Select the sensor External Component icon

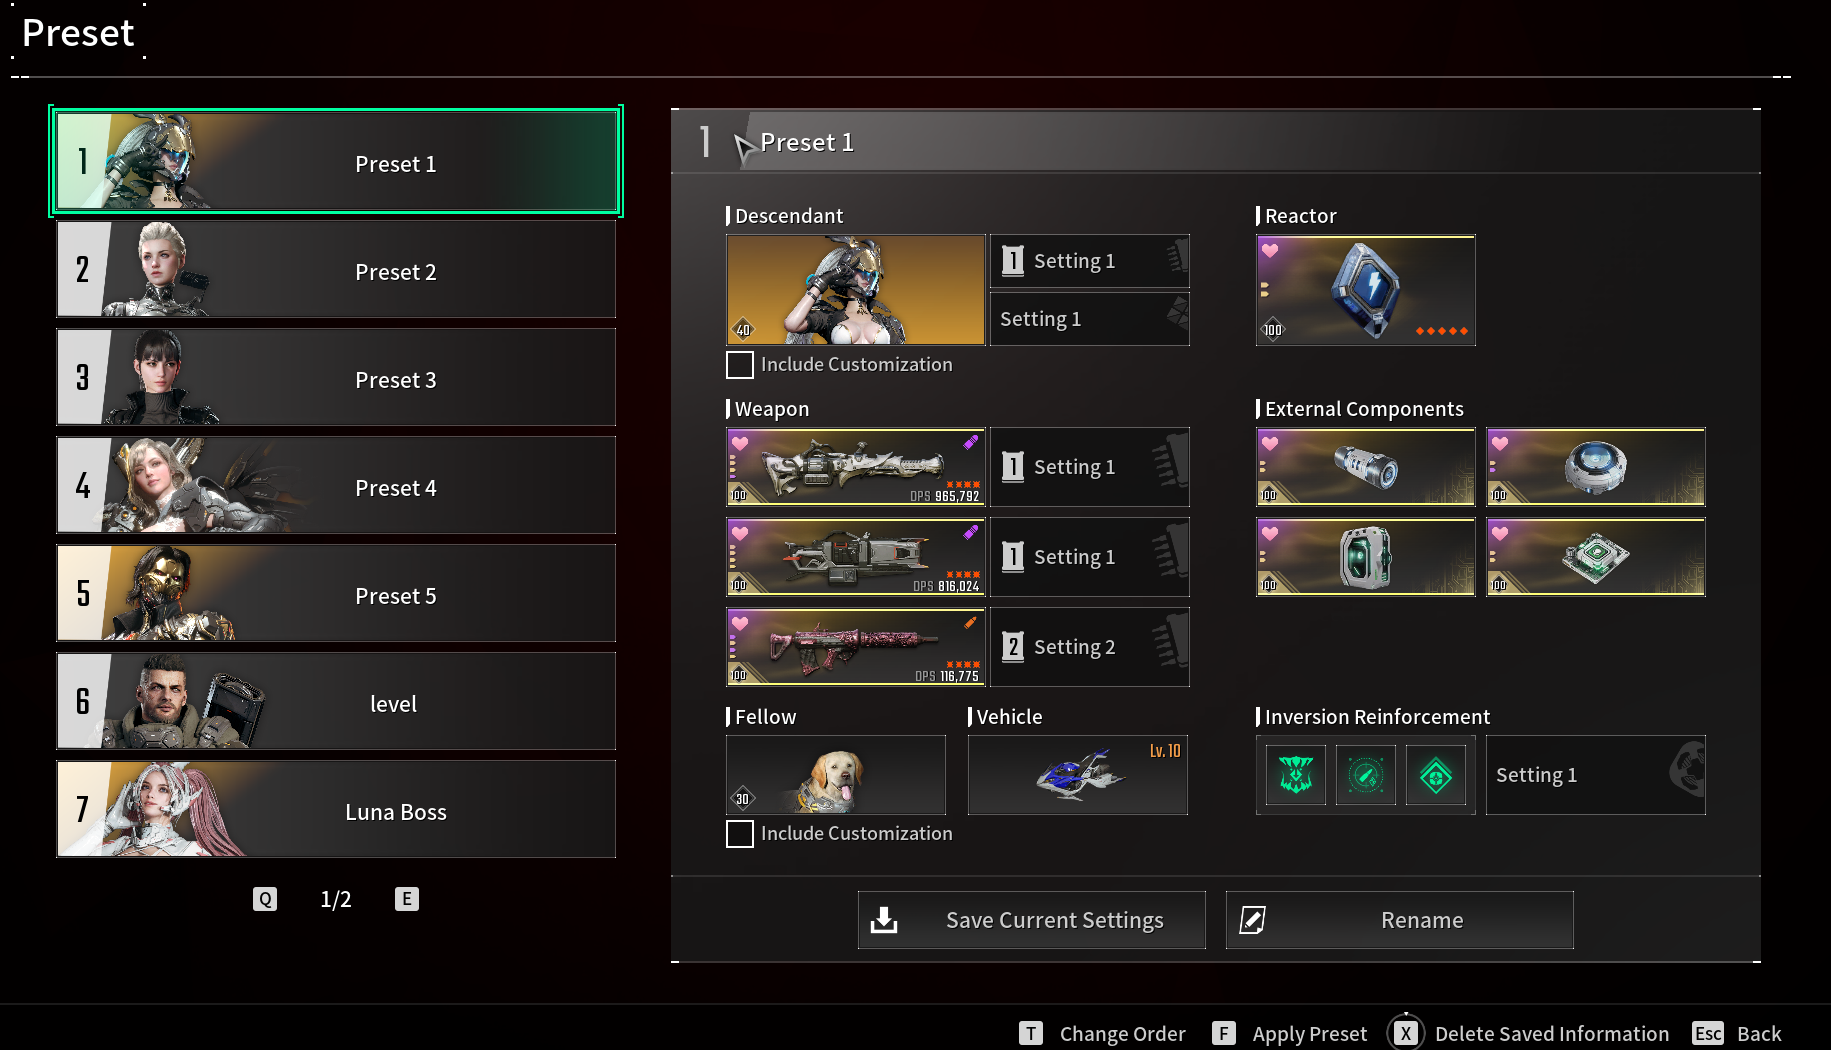[x=1595, y=466]
